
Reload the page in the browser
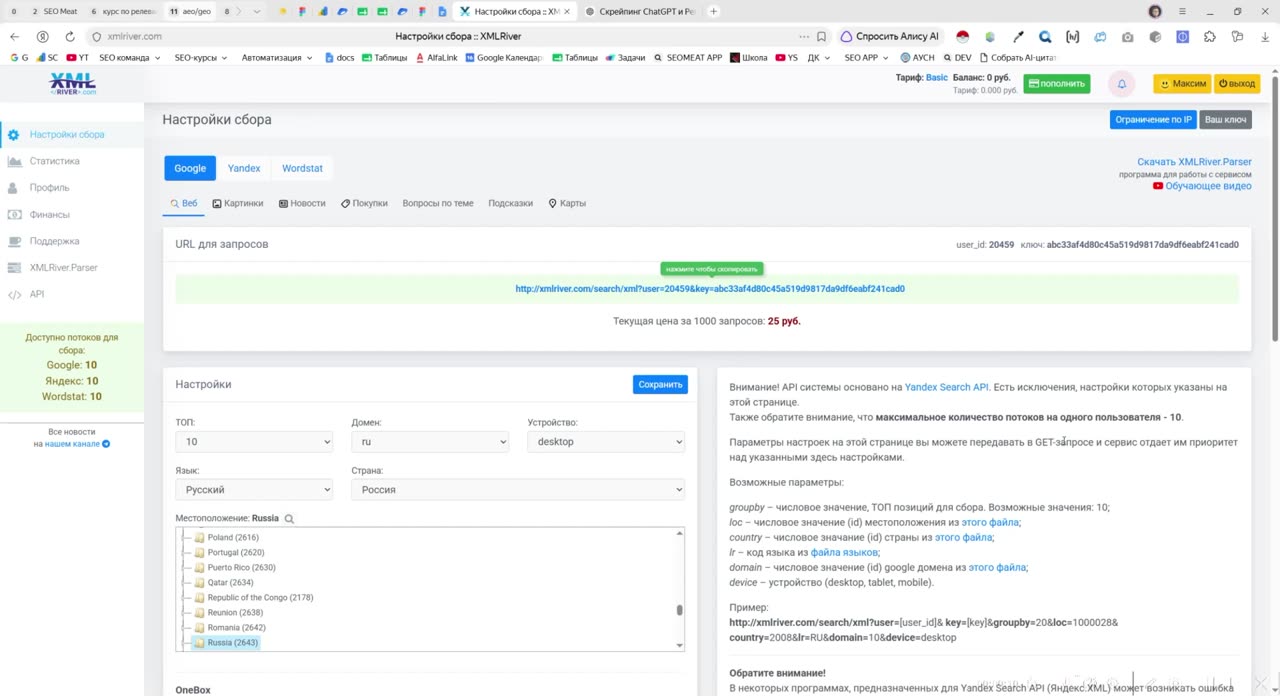click(x=70, y=36)
